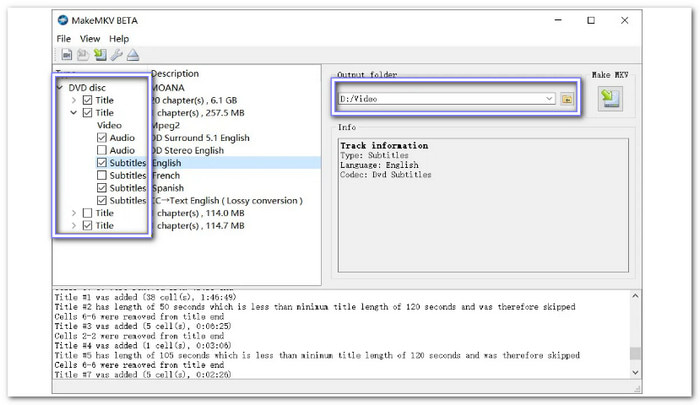Image resolution: width=700 pixels, height=405 pixels.
Task: Browse for output folder with folder icon
Action: point(566,99)
